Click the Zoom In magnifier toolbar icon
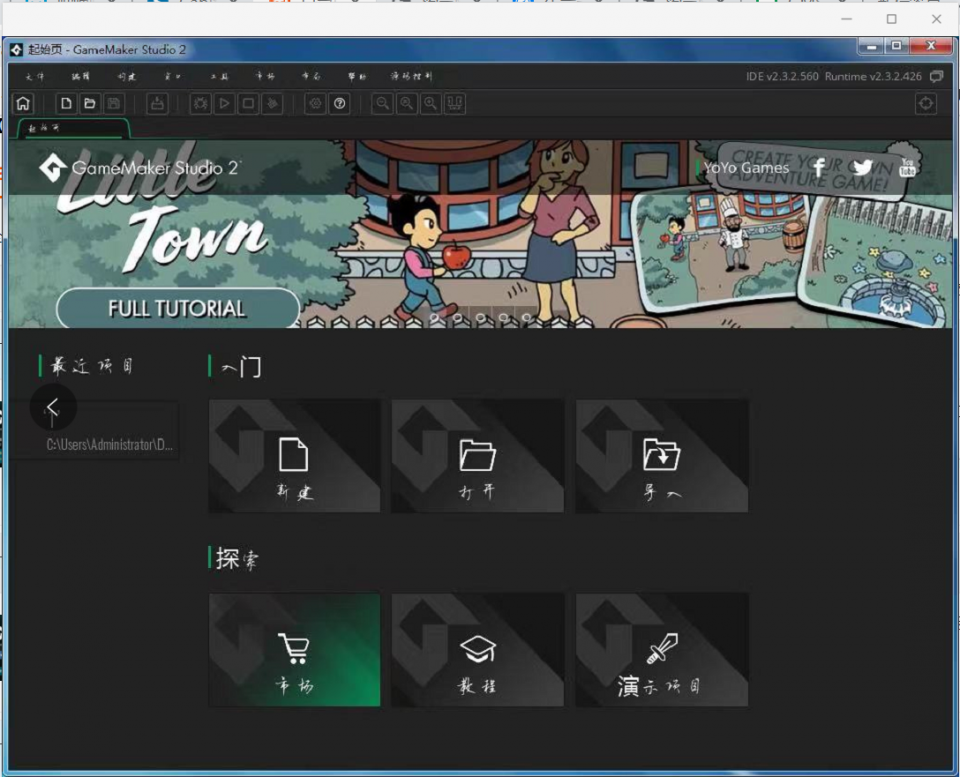Screen dimensions: 960x777 431,103
